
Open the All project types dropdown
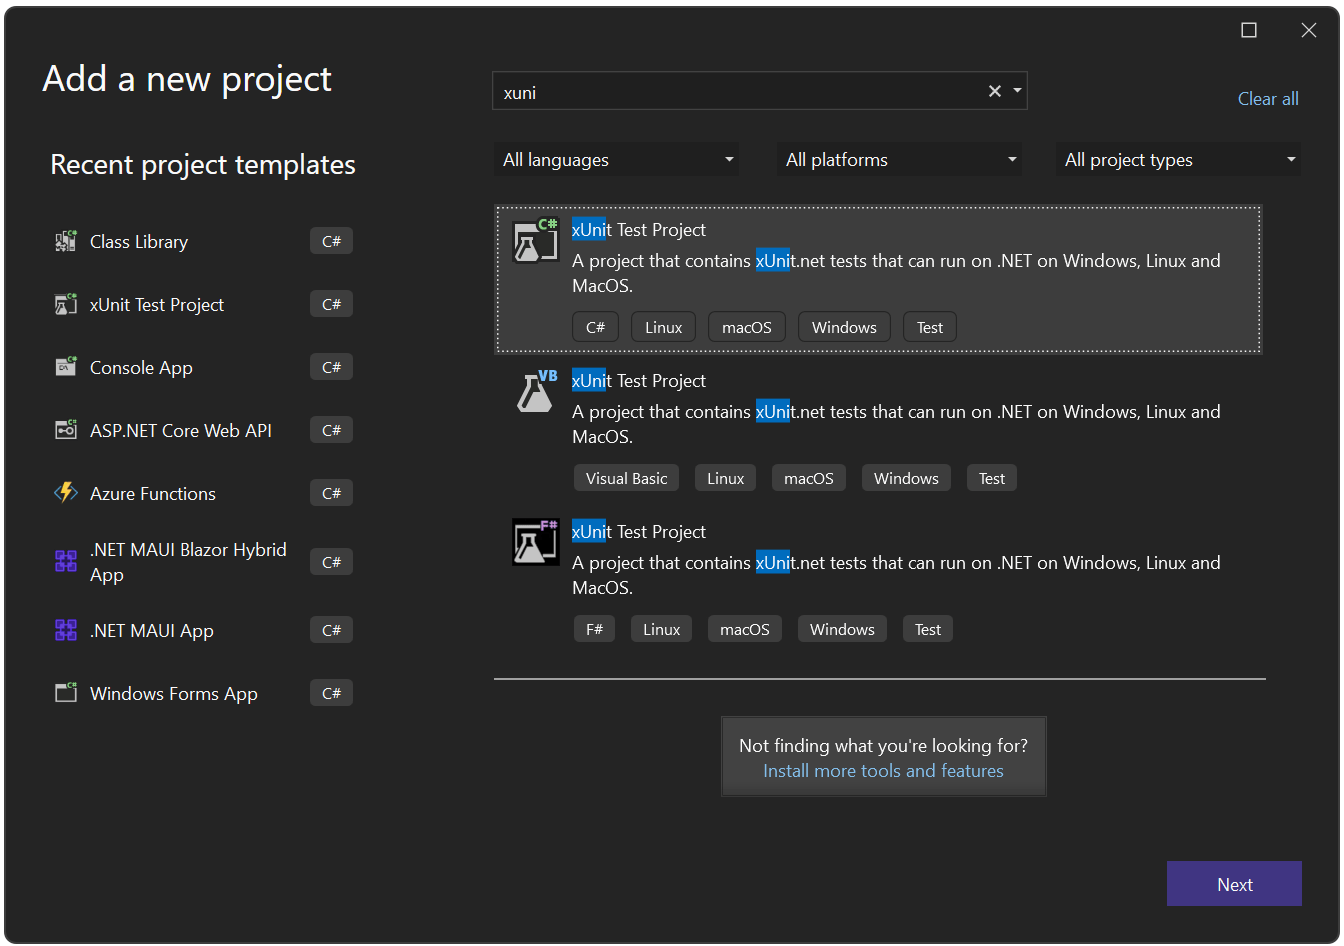point(1179,160)
